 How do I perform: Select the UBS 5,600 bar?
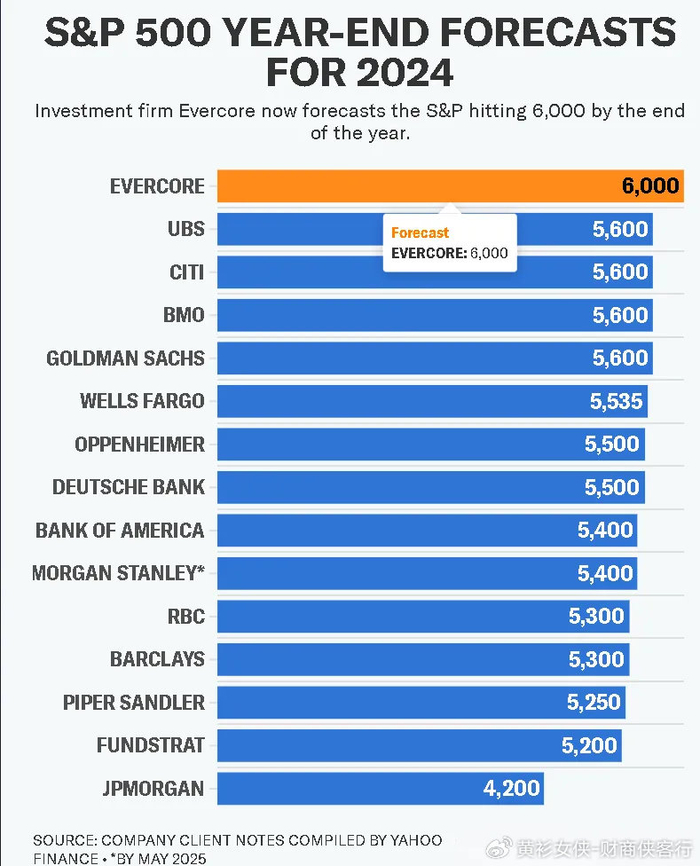pos(435,229)
